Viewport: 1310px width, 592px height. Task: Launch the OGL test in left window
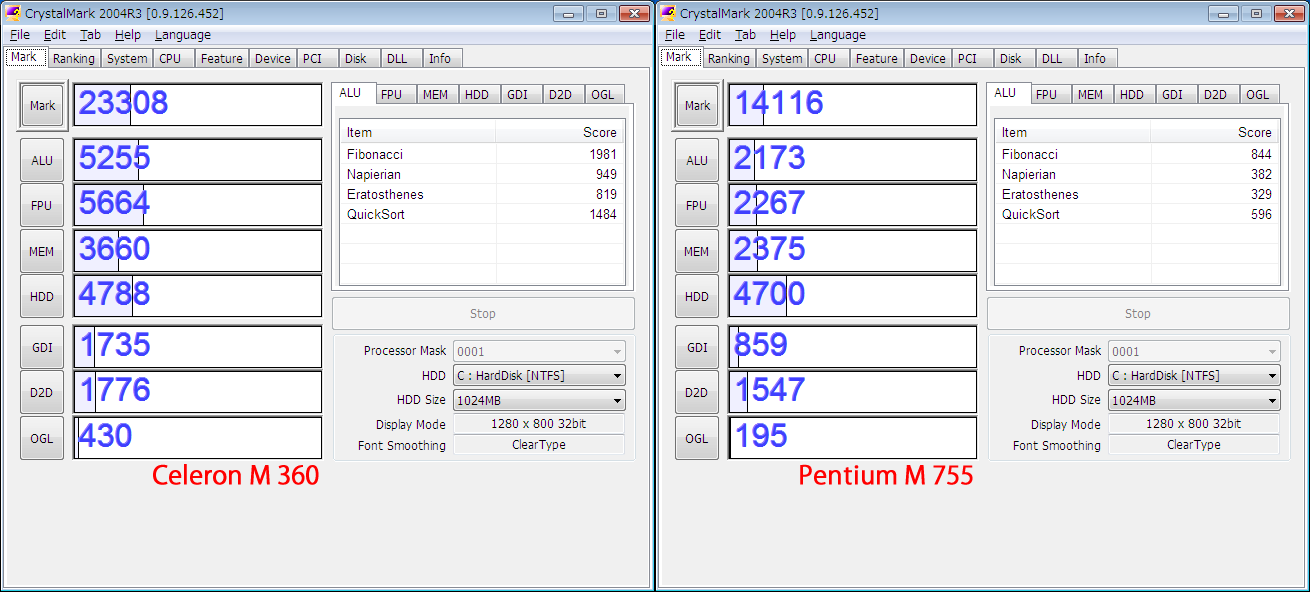pyautogui.click(x=42, y=438)
